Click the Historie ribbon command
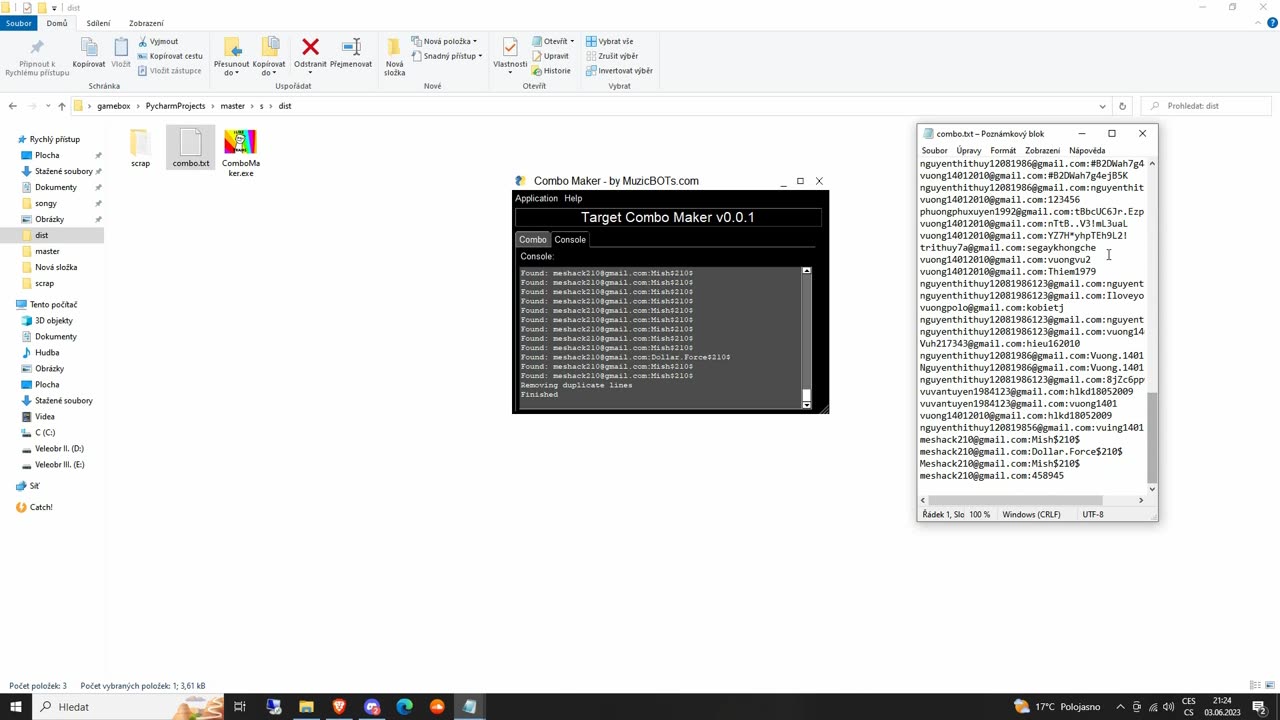1280x720 pixels. tap(552, 71)
